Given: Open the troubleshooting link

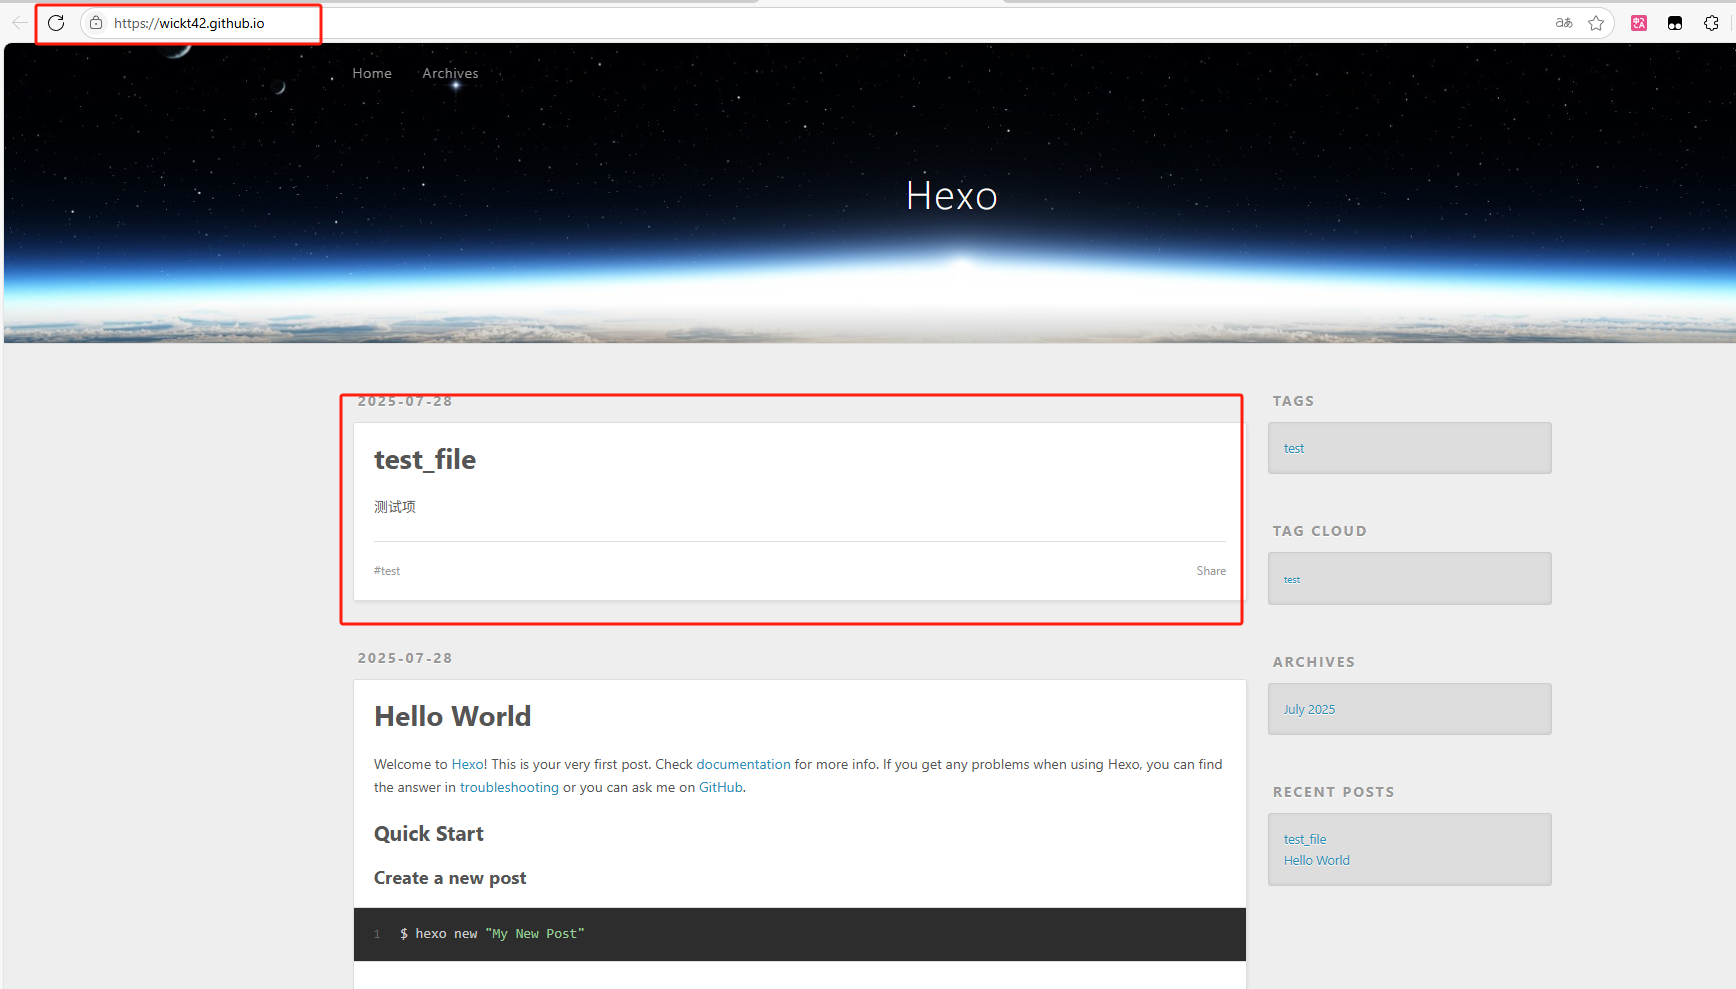Looking at the screenshot, I should (x=509, y=787).
